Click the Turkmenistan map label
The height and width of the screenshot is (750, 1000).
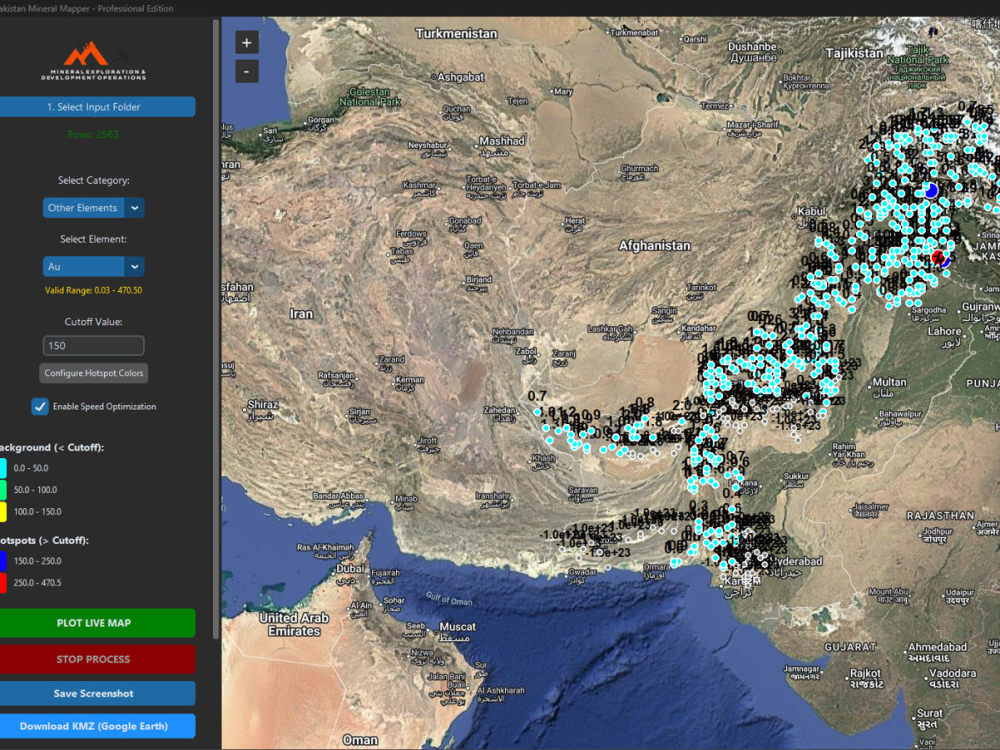coord(456,34)
